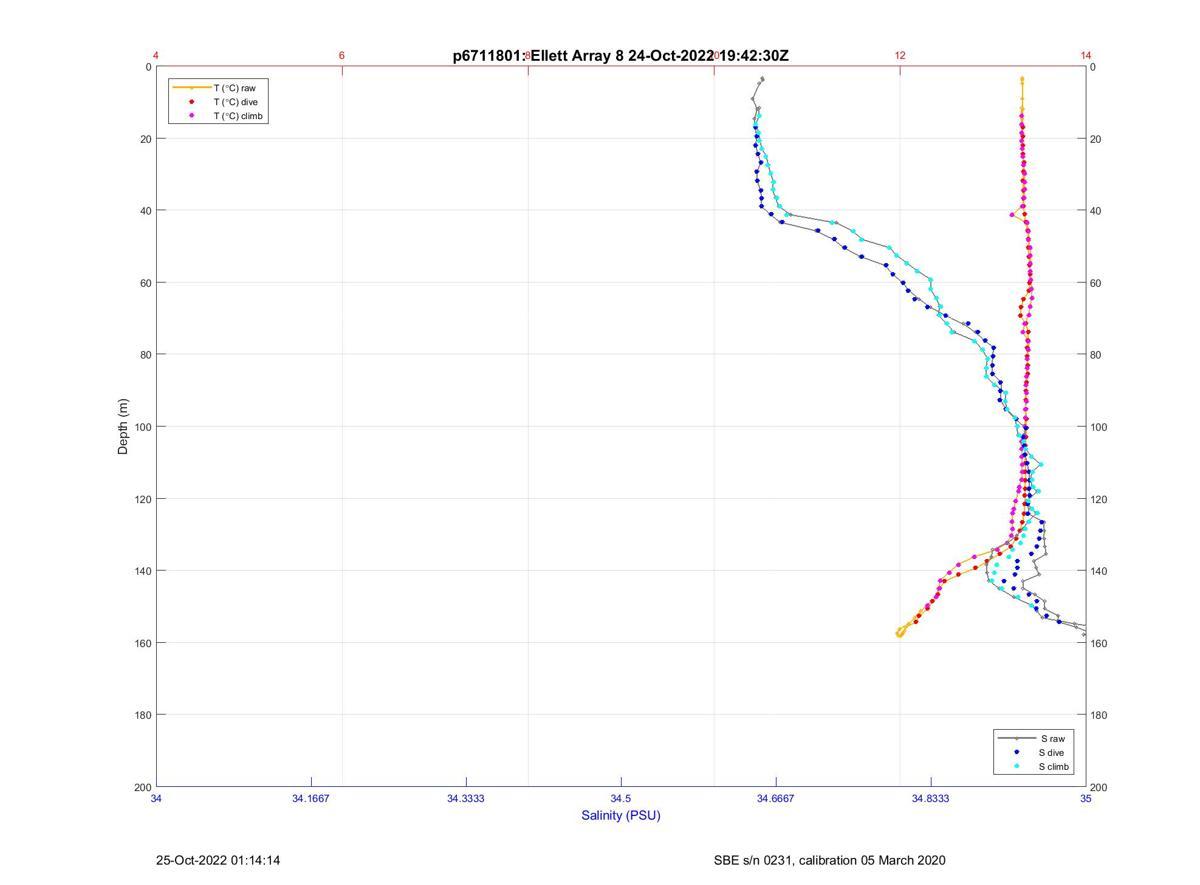Click left depth axis tick '60'
This screenshot has width=1200, height=885.
pos(146,283)
